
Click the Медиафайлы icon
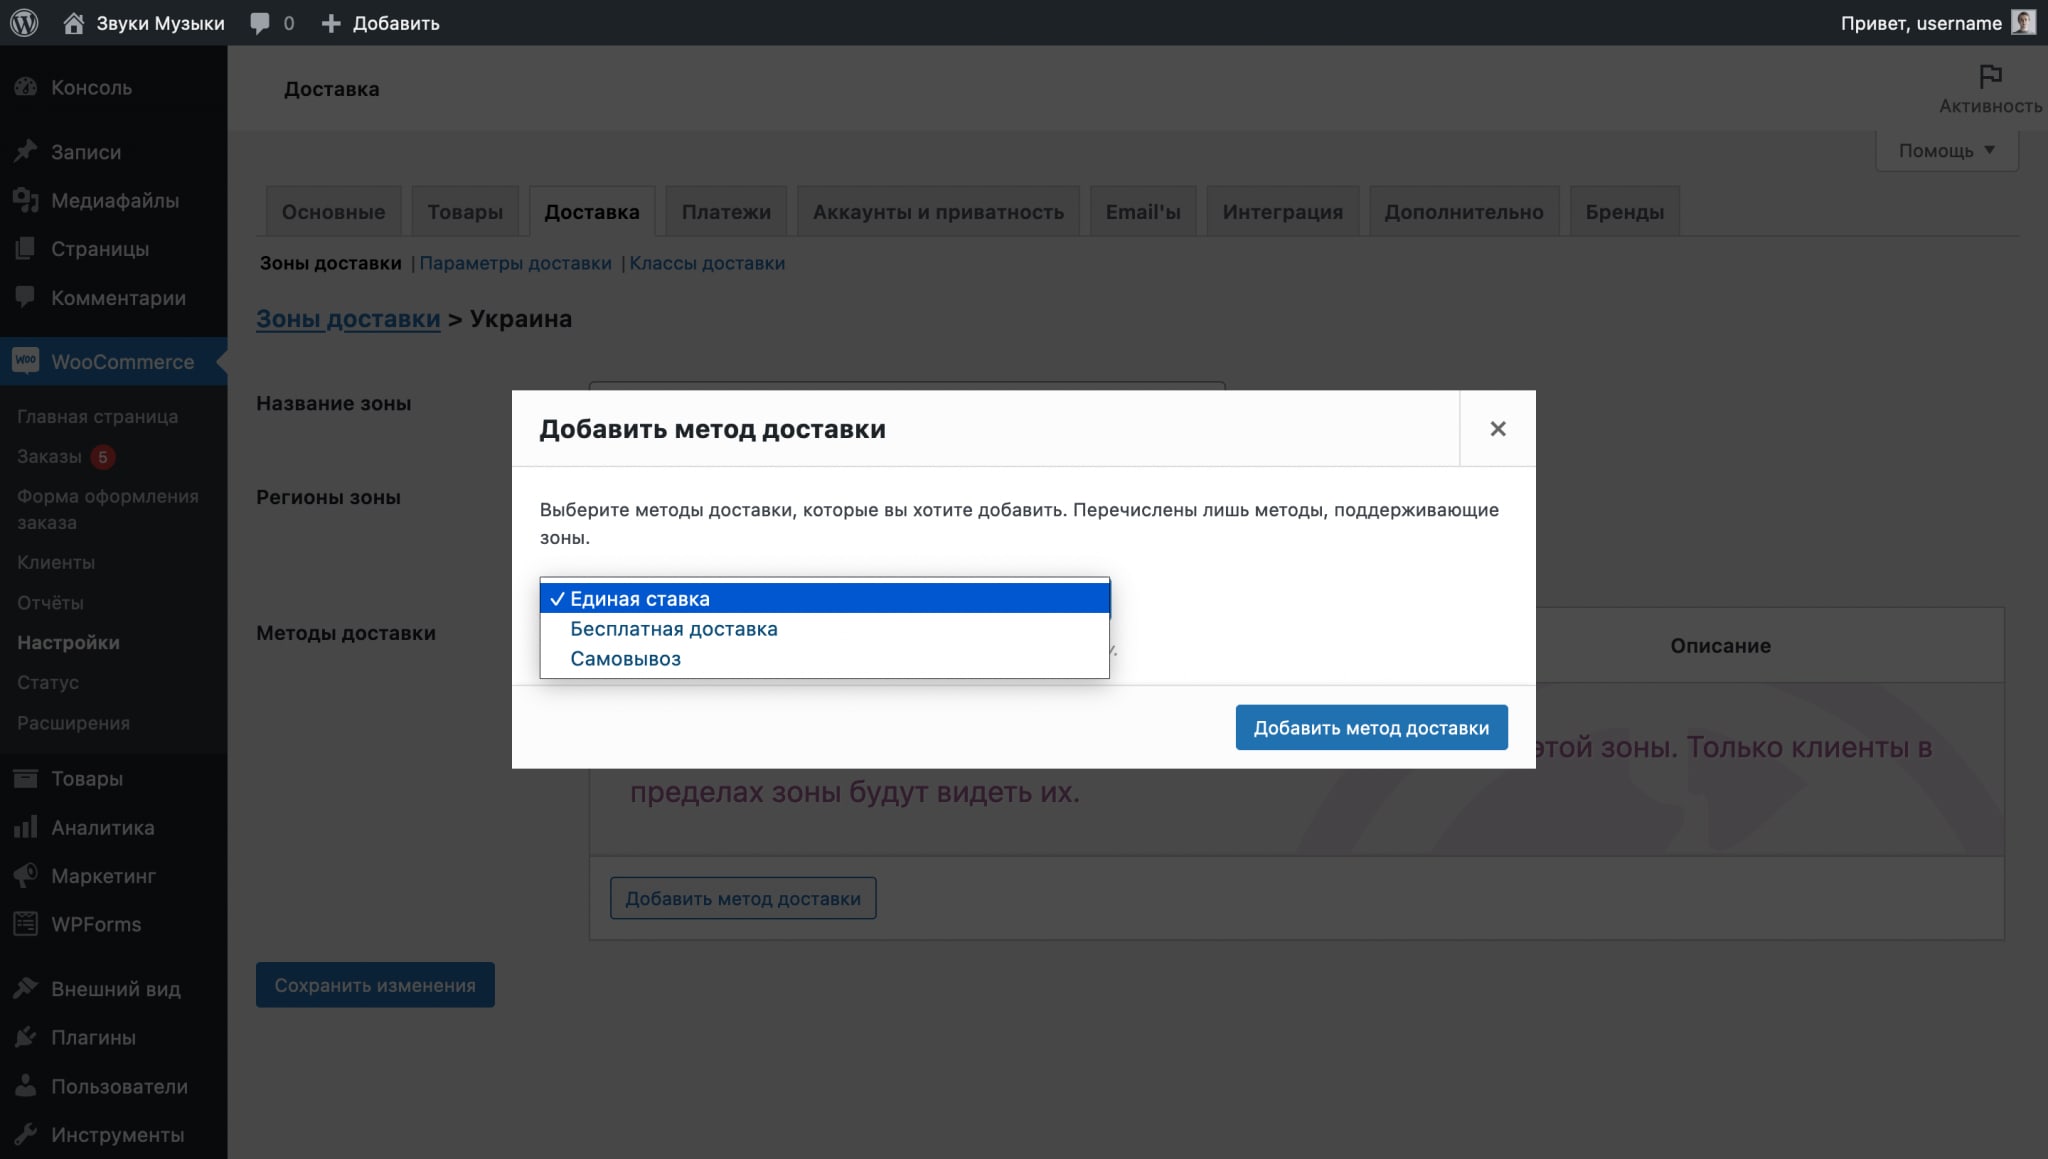26,200
